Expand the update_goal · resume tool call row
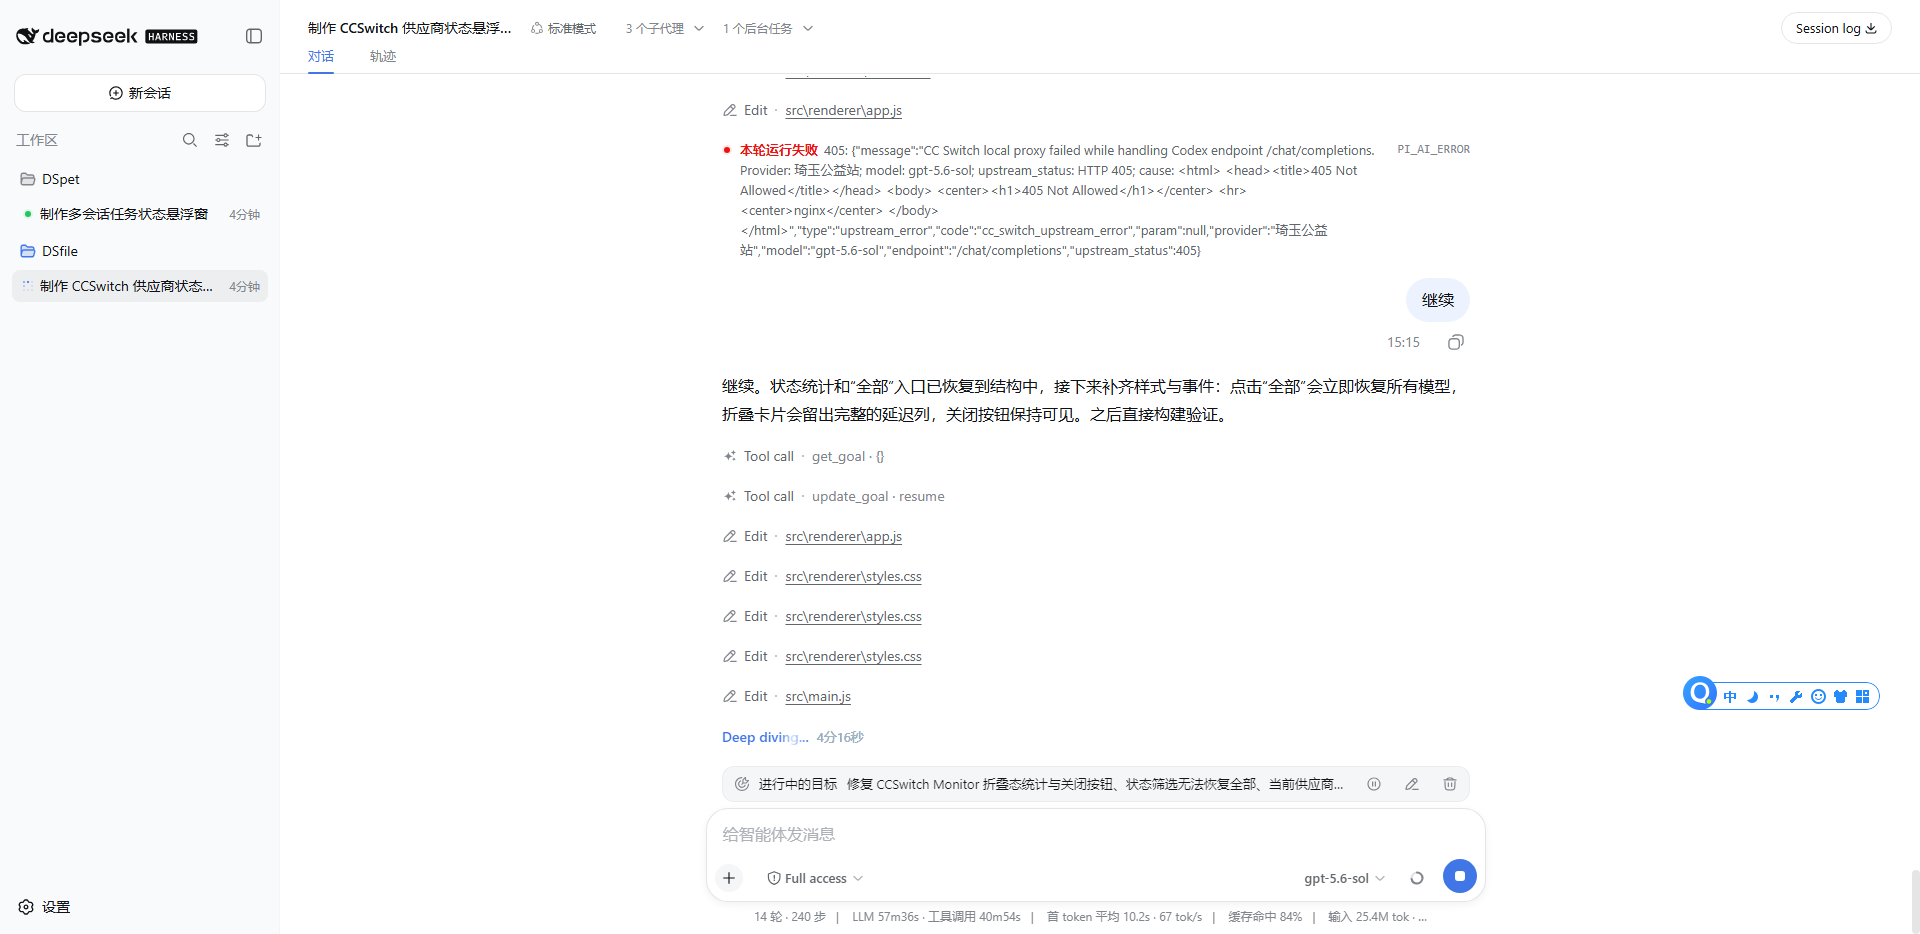1920x934 pixels. (x=834, y=497)
